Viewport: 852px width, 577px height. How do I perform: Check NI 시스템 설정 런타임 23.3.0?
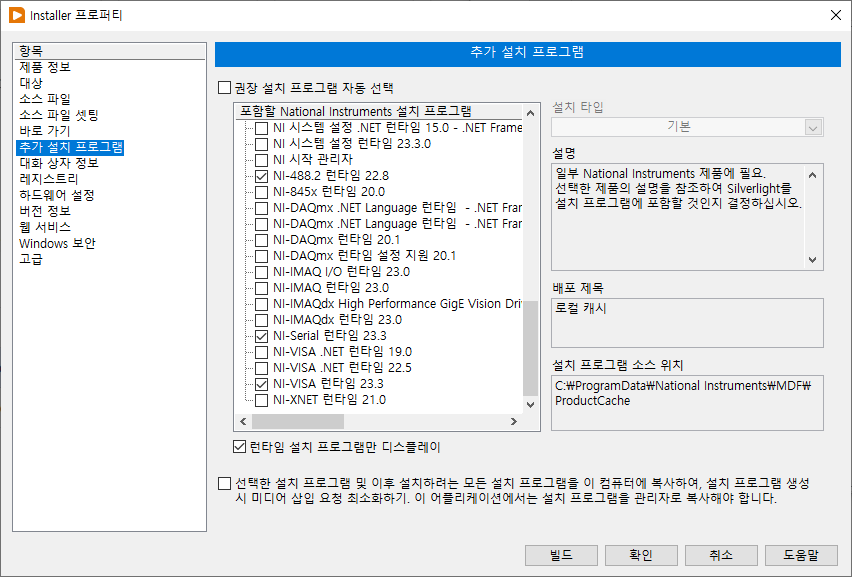point(261,144)
